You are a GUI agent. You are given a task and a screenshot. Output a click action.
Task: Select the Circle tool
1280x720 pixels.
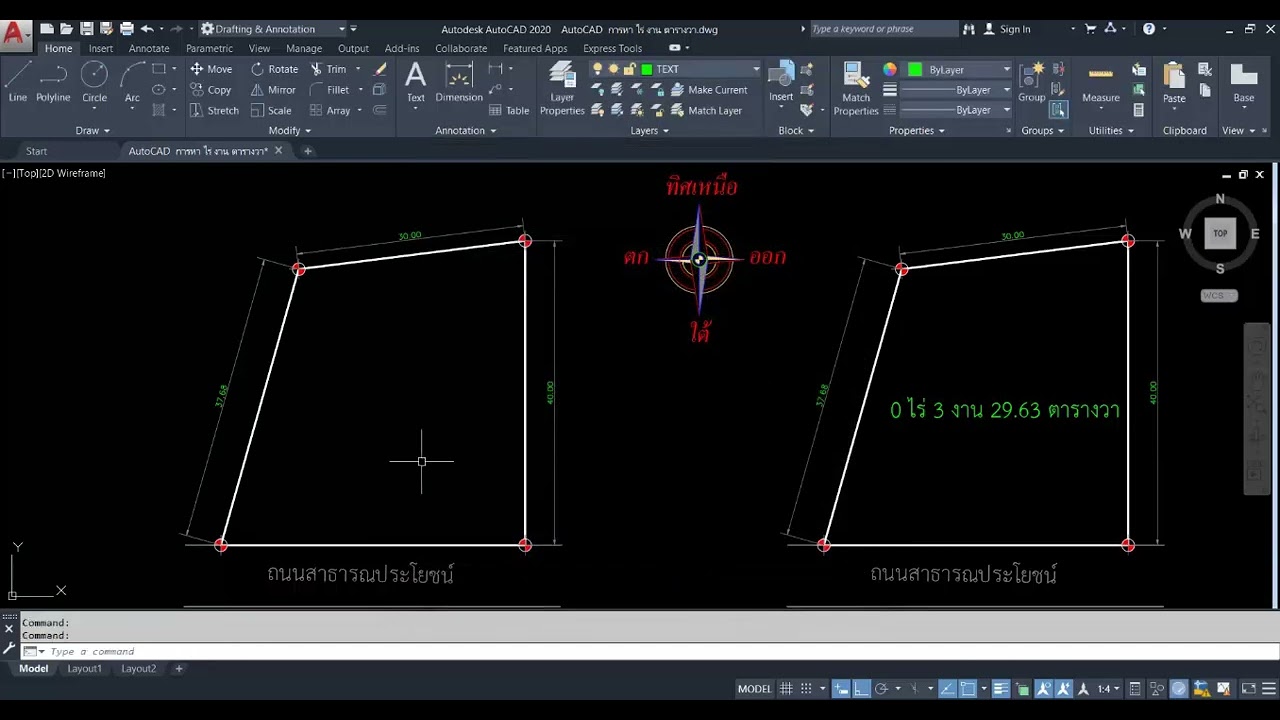(x=94, y=82)
